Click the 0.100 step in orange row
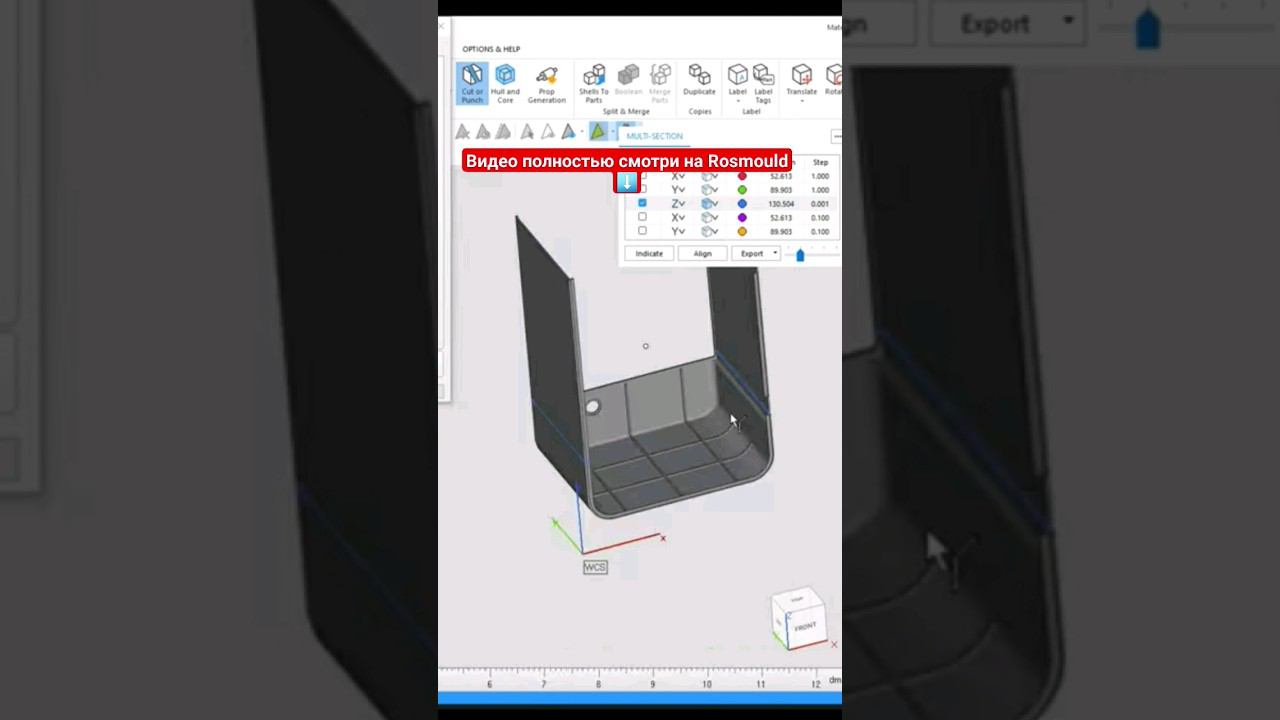The image size is (1280, 720). point(820,231)
